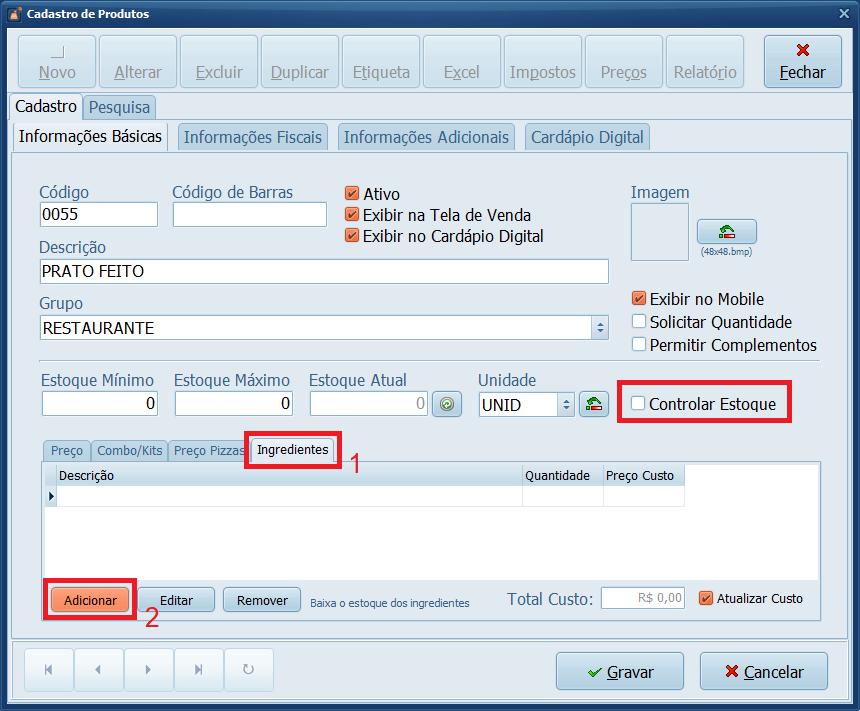This screenshot has height=711, width=860.
Task: Go to previous record navigation arrow
Action: tap(98, 670)
